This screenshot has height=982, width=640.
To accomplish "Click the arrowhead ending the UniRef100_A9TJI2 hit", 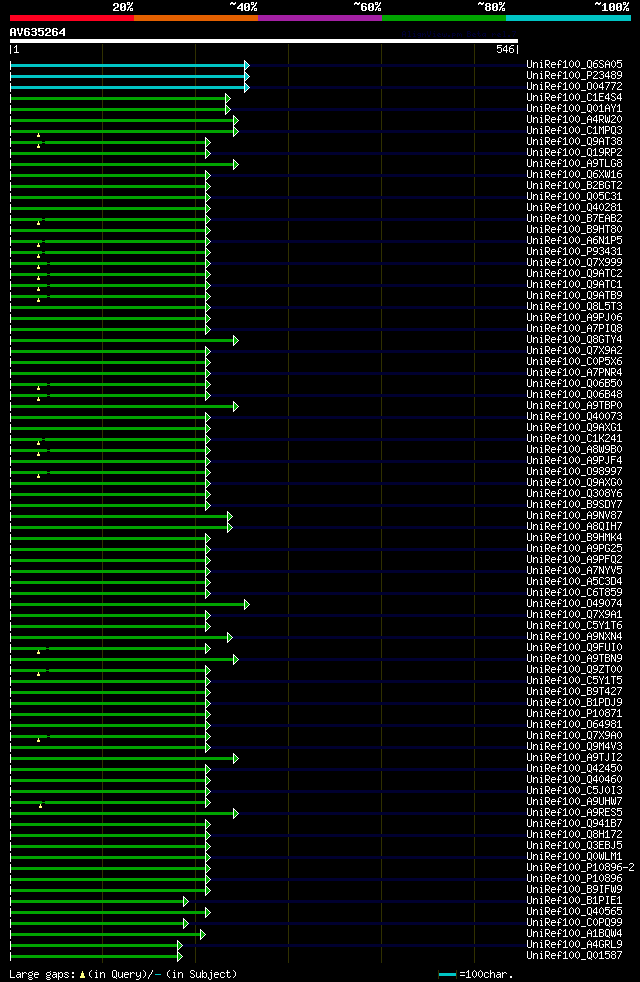I will click(x=235, y=758).
